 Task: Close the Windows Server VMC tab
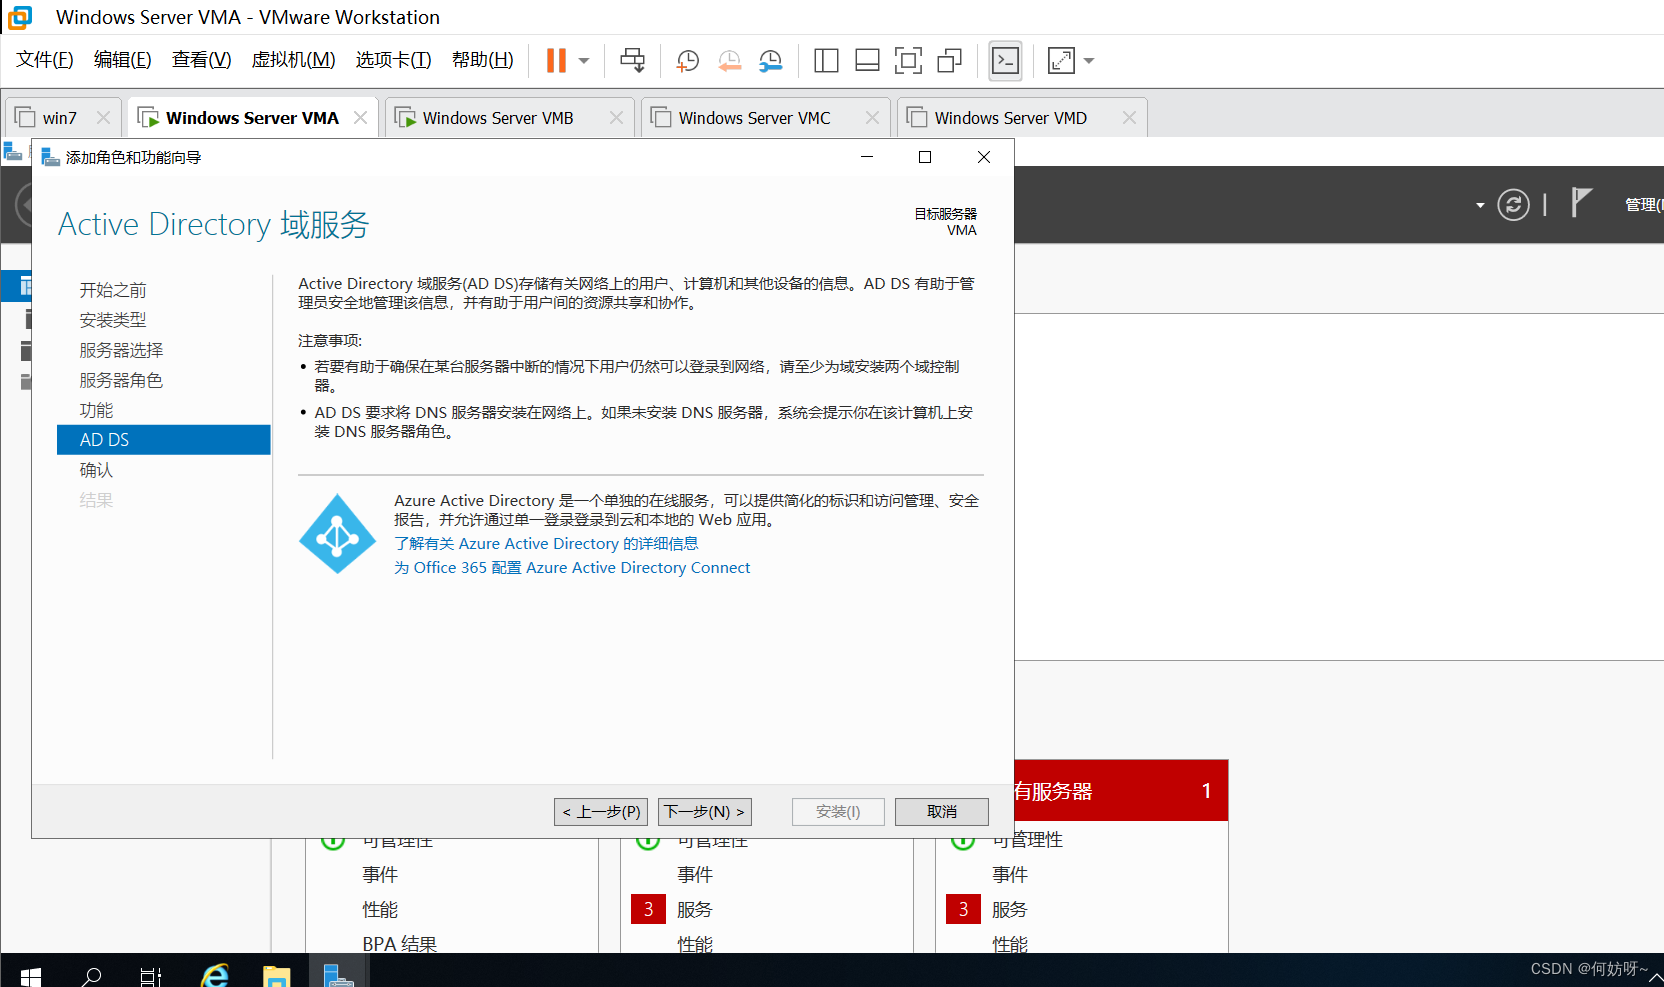(x=872, y=118)
